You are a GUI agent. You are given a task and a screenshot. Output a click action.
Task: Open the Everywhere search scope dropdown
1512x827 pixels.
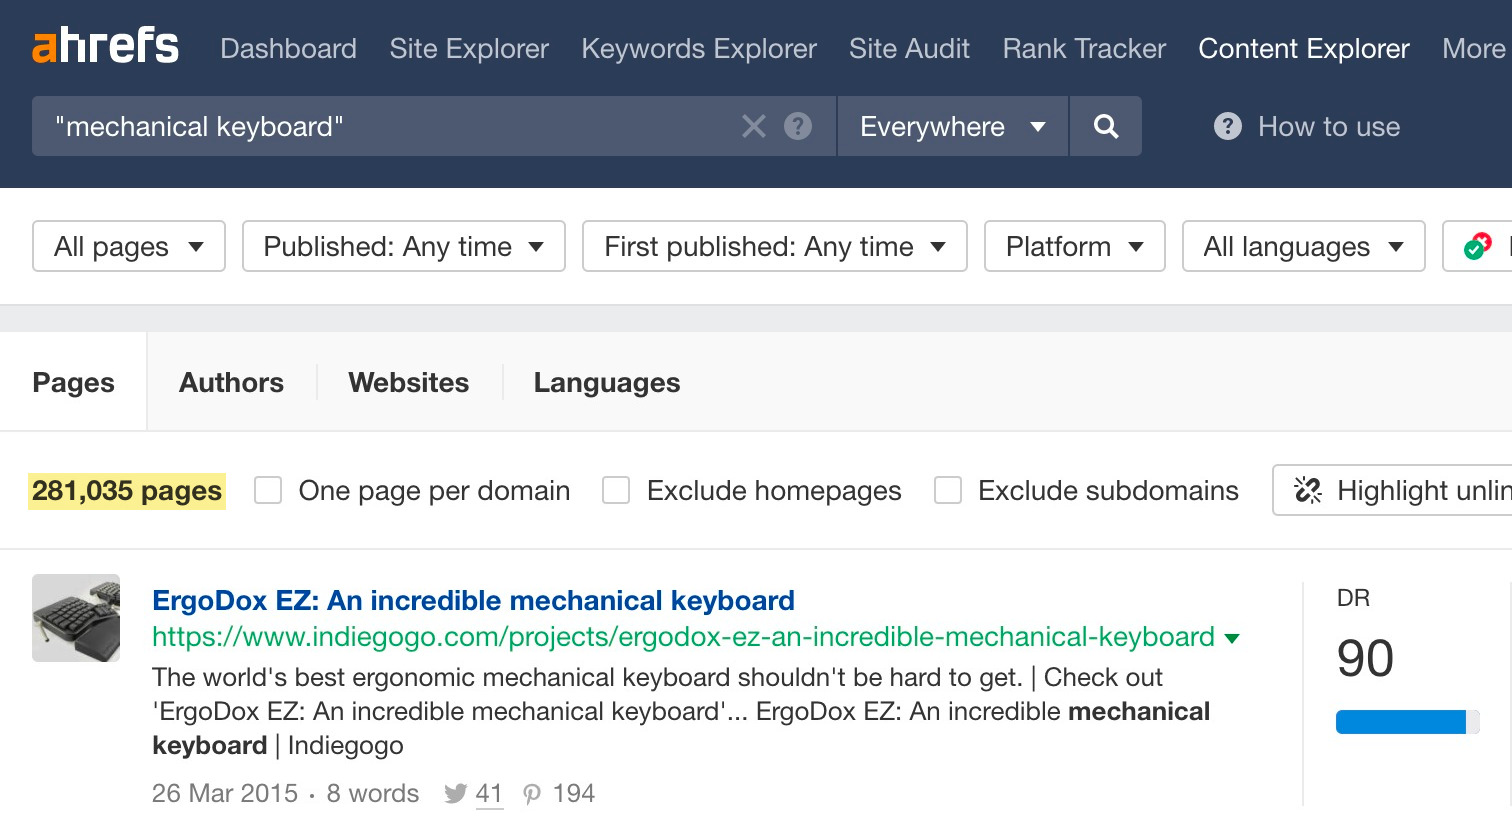pos(952,126)
